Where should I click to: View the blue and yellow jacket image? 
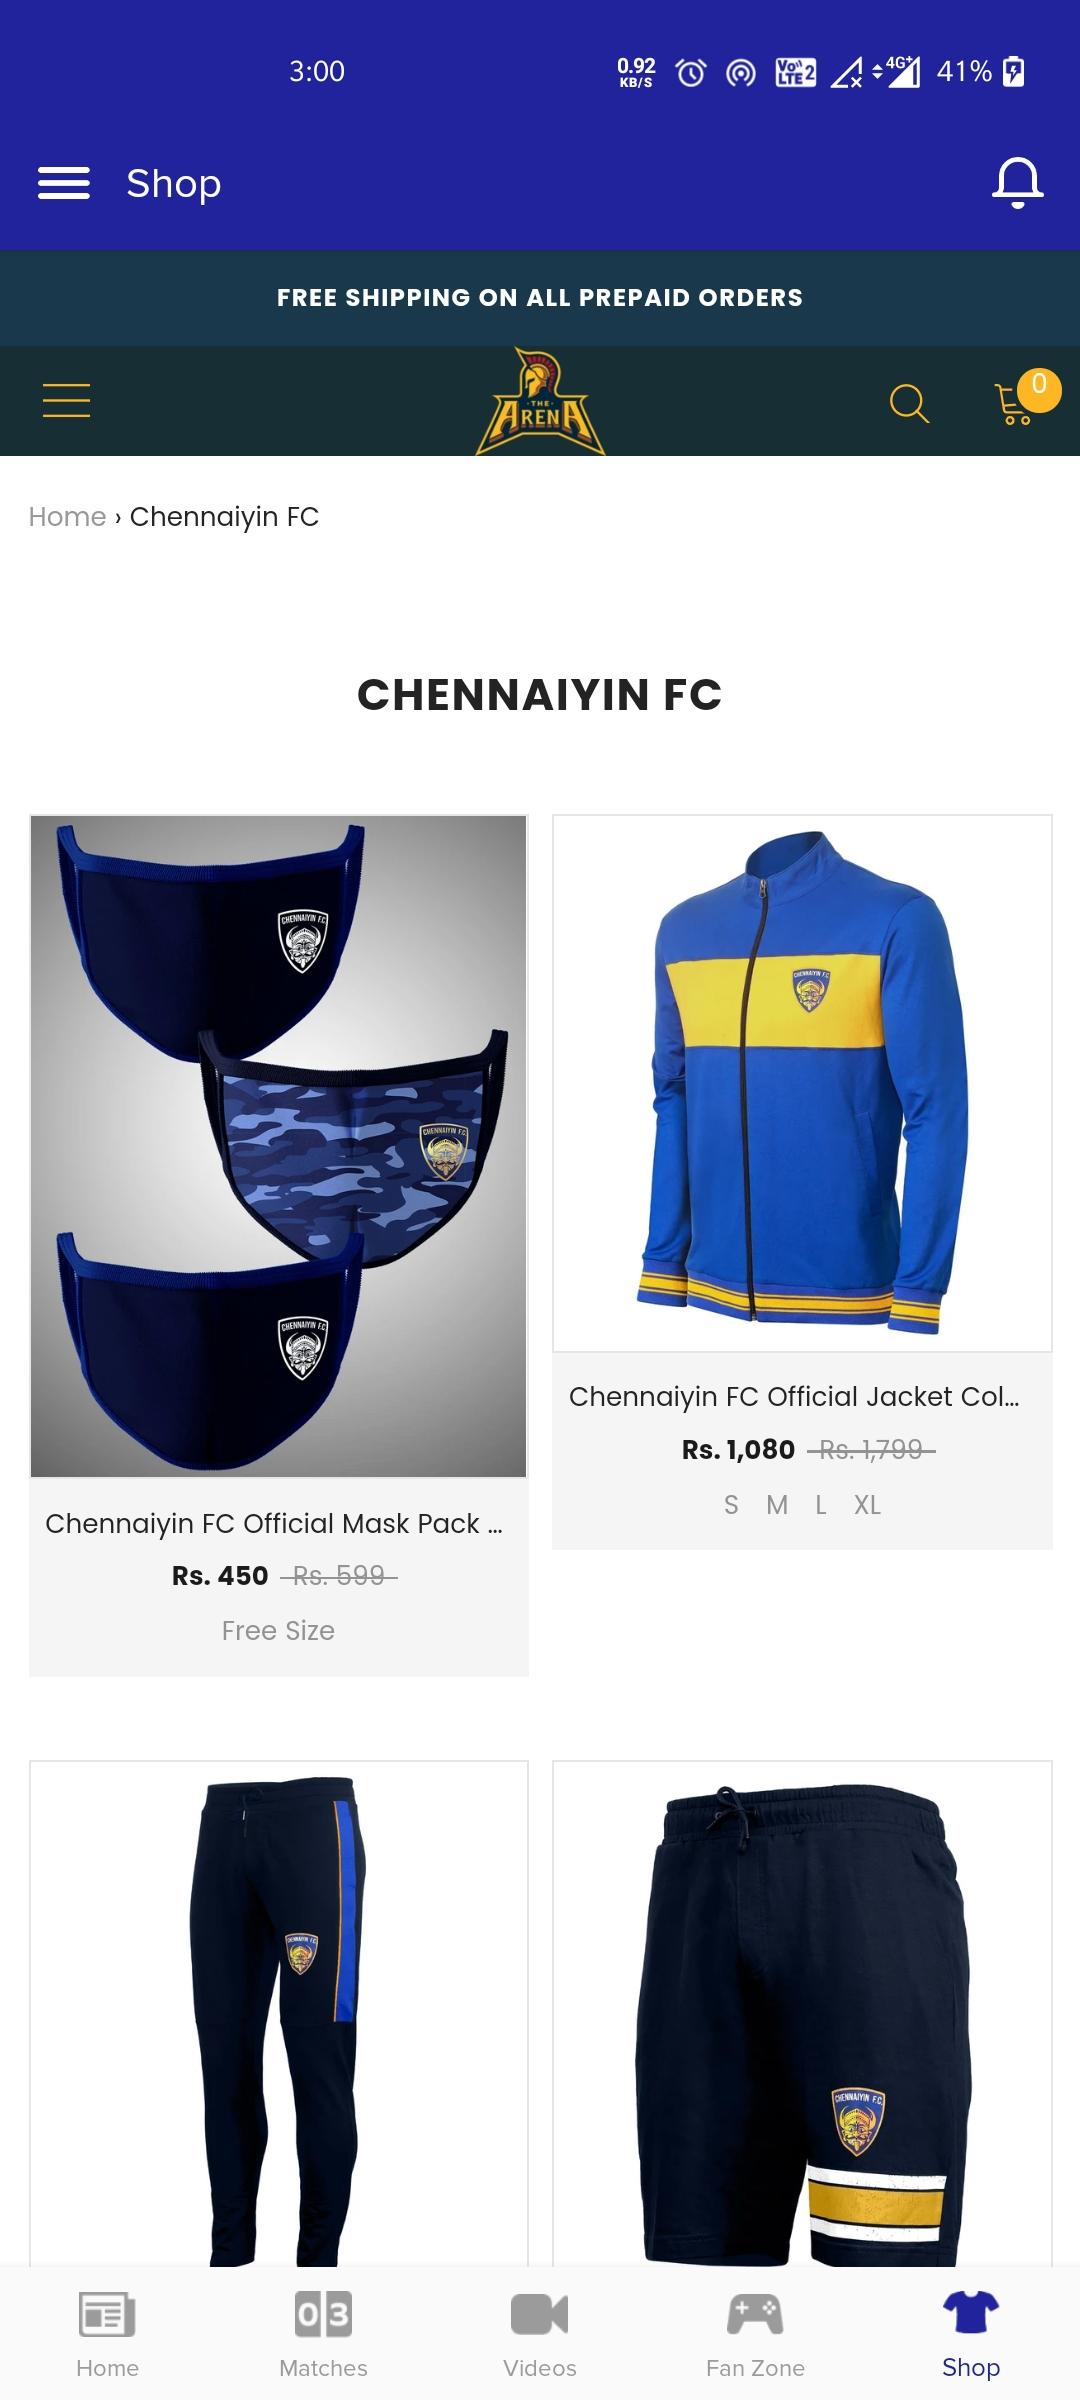point(803,1083)
